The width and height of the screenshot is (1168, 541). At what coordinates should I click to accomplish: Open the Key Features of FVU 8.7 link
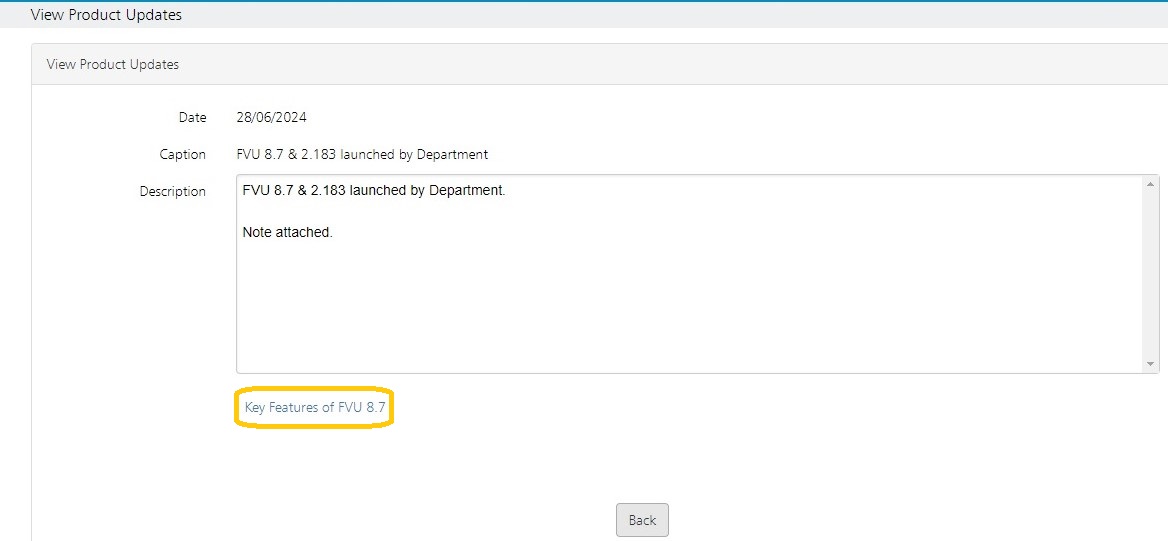(x=314, y=408)
